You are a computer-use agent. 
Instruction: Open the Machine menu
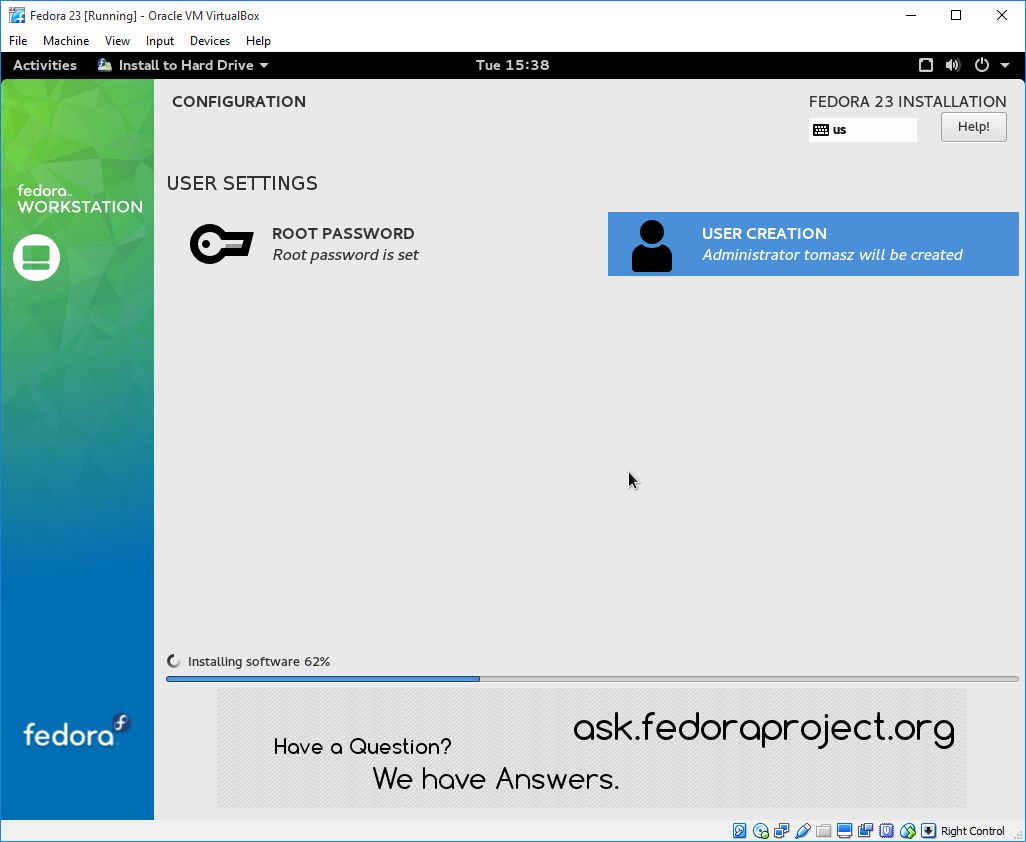coord(66,41)
